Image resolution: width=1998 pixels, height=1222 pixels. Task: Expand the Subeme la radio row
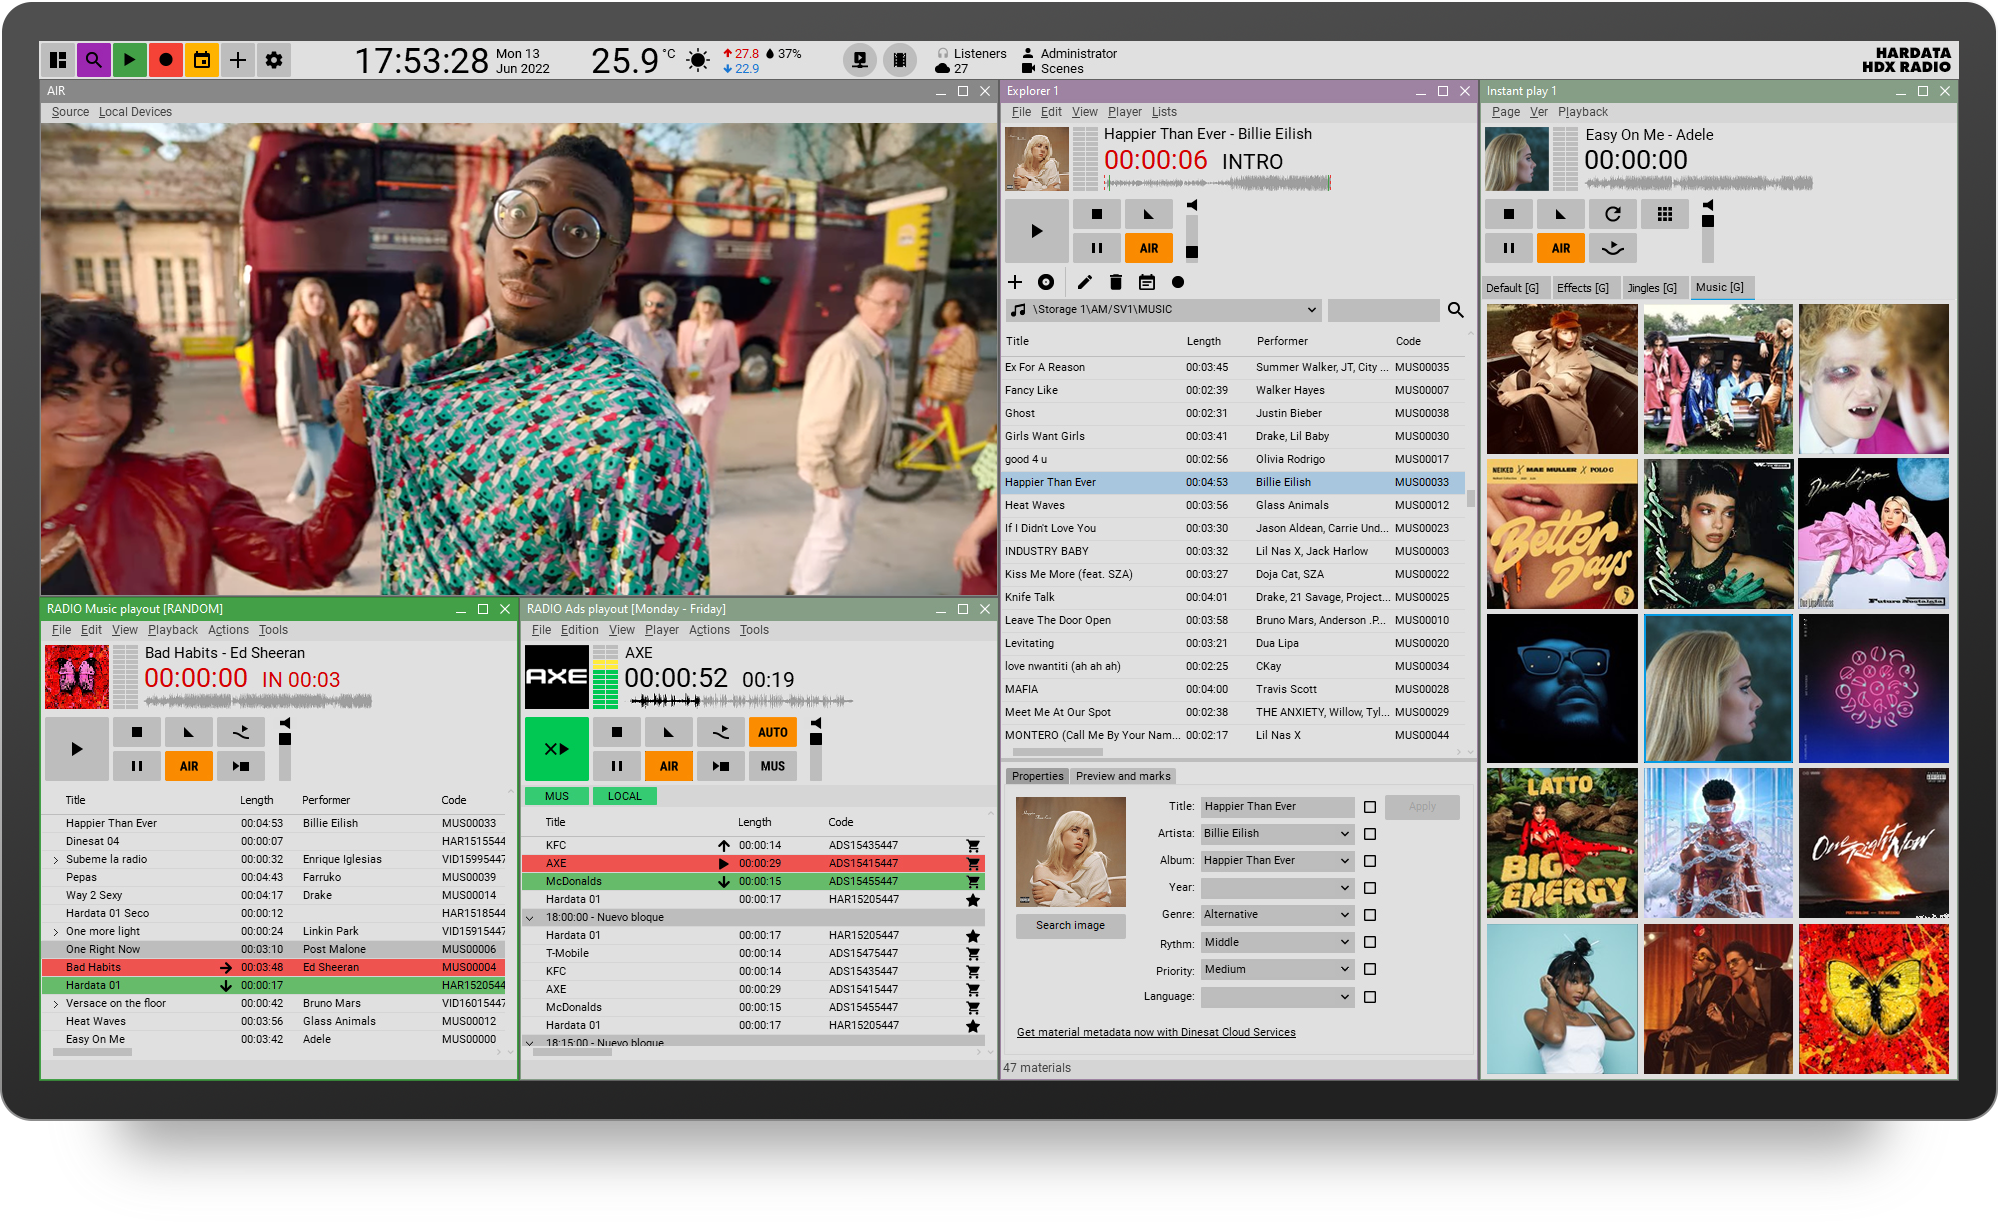55,860
